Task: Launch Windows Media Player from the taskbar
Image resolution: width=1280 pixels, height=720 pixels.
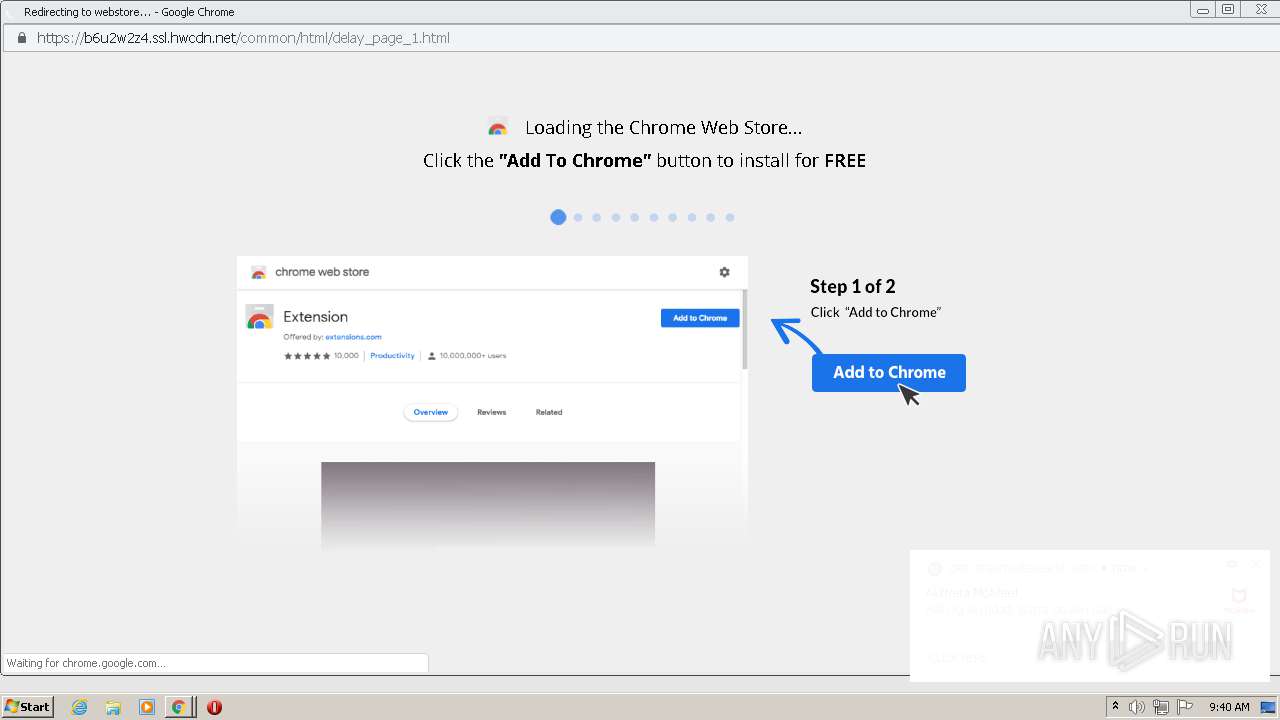Action: (147, 707)
